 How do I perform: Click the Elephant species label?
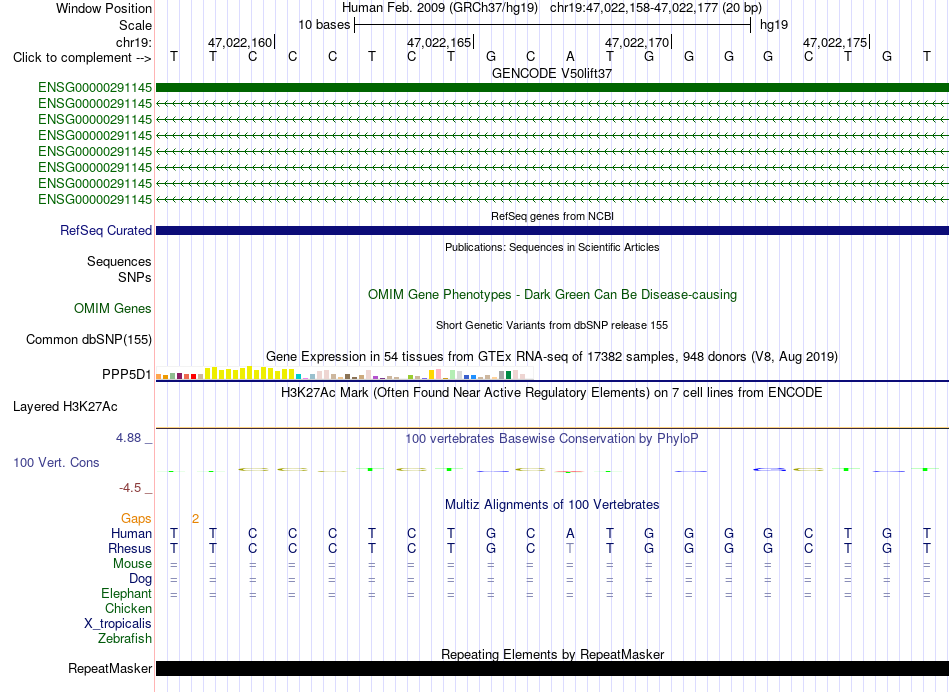pos(127,593)
